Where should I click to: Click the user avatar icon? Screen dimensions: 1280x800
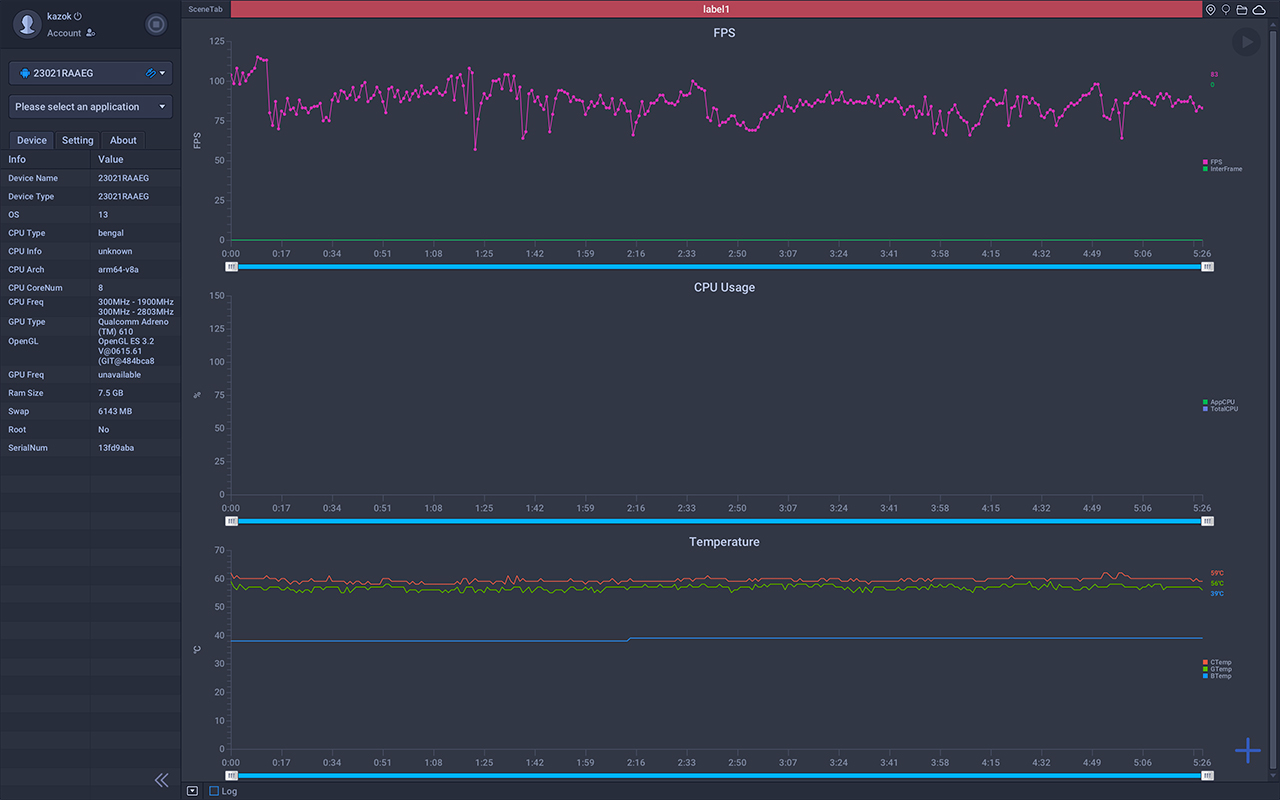(x=29, y=23)
